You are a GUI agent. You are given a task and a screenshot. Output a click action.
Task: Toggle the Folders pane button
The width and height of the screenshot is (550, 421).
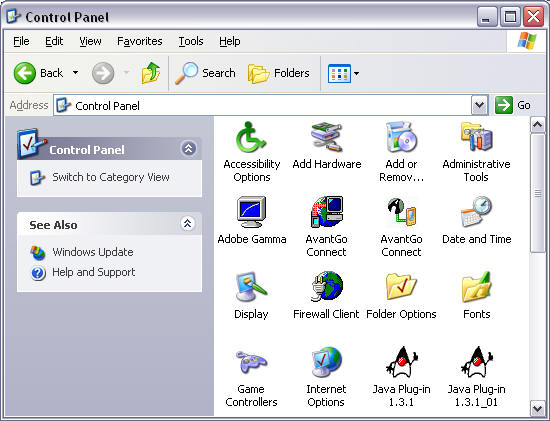[279, 73]
